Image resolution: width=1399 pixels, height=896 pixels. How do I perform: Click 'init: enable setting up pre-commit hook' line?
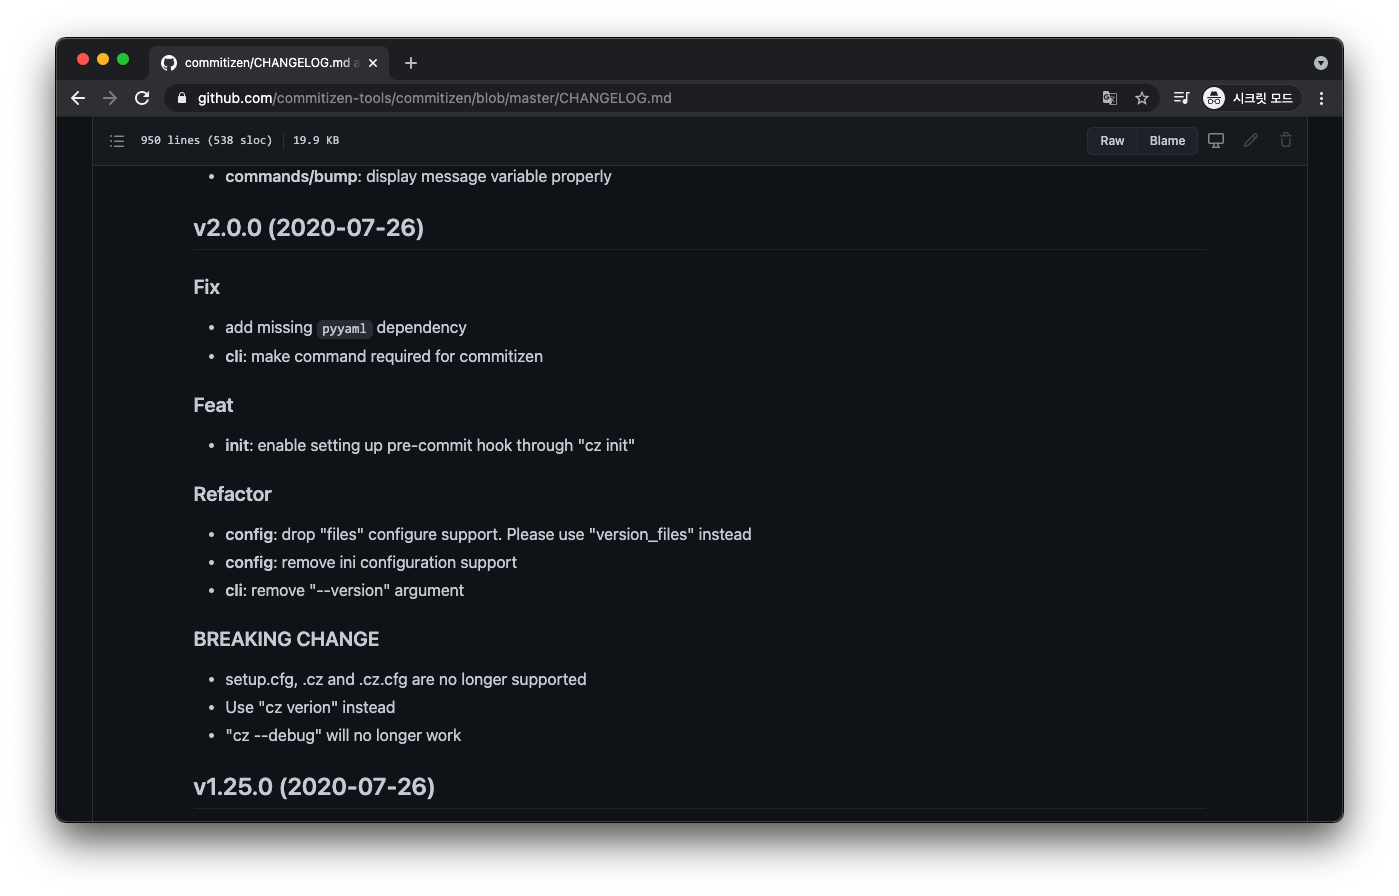(430, 446)
